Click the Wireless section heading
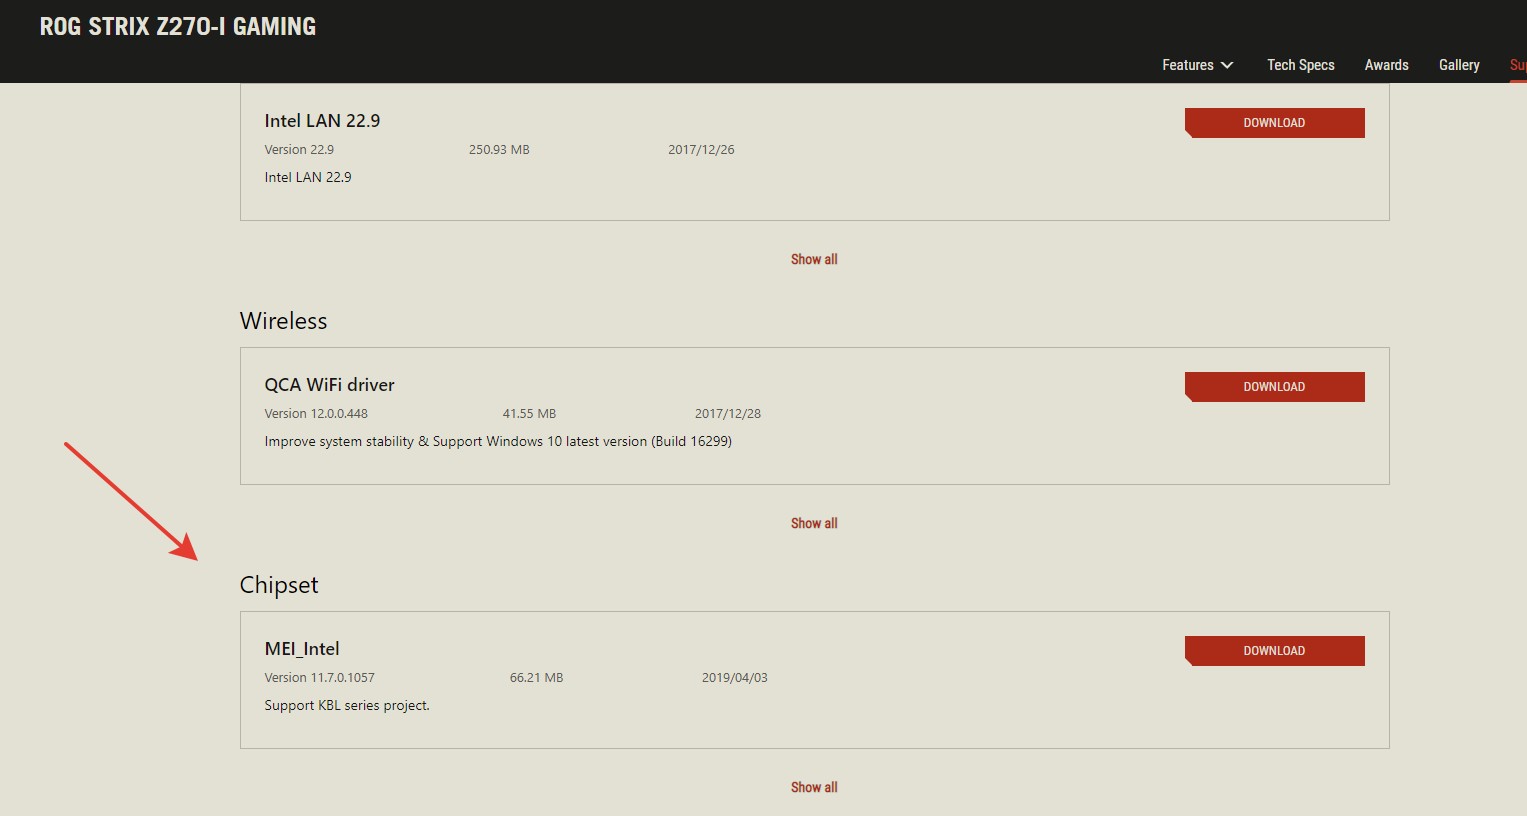This screenshot has width=1527, height=816. [x=283, y=321]
